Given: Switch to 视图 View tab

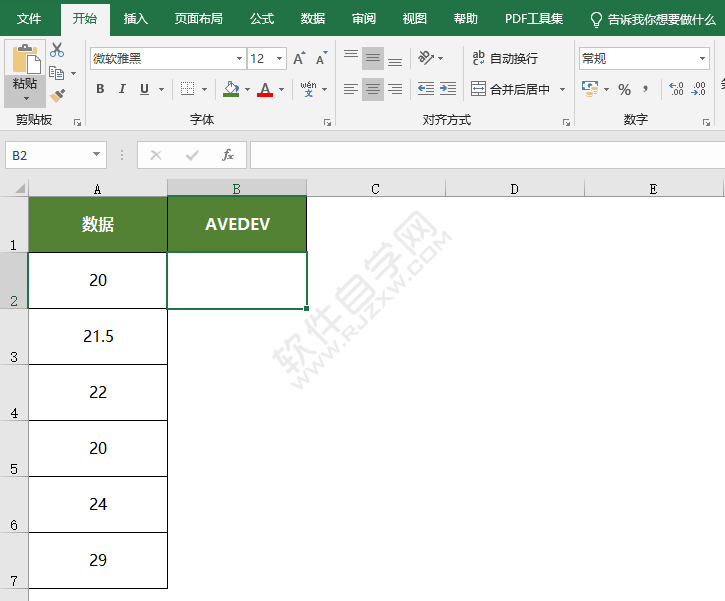Looking at the screenshot, I should tap(414, 18).
